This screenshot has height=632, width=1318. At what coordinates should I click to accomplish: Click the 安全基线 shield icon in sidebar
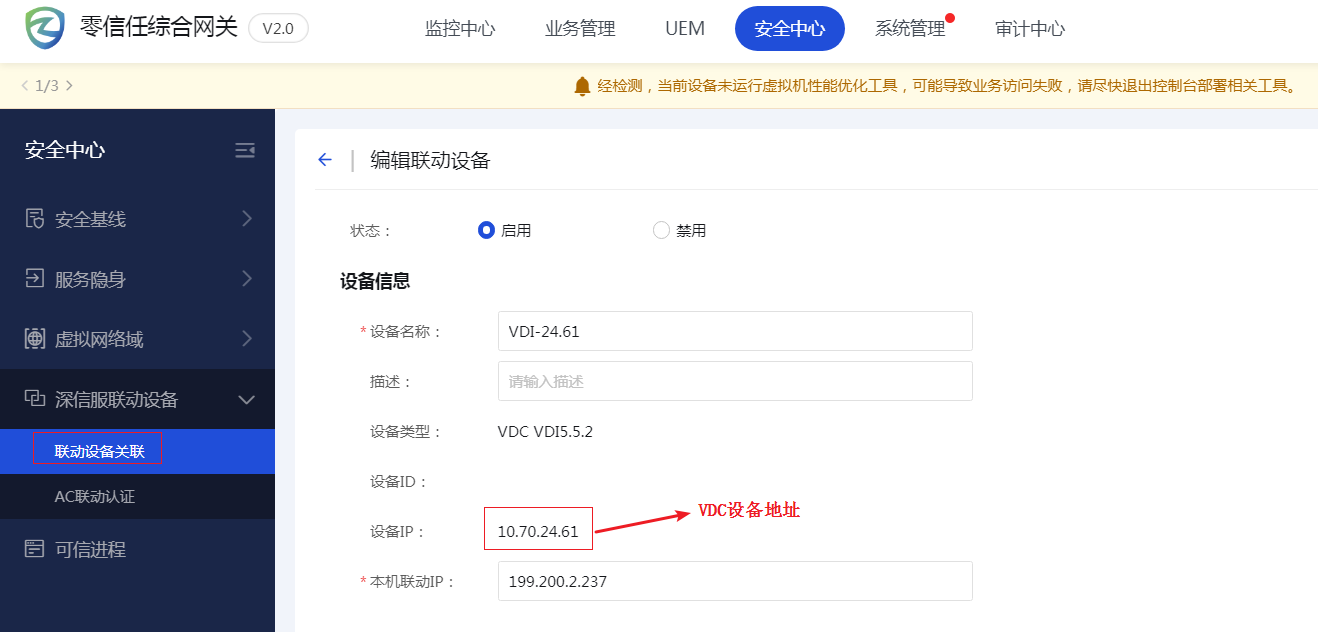click(x=35, y=219)
